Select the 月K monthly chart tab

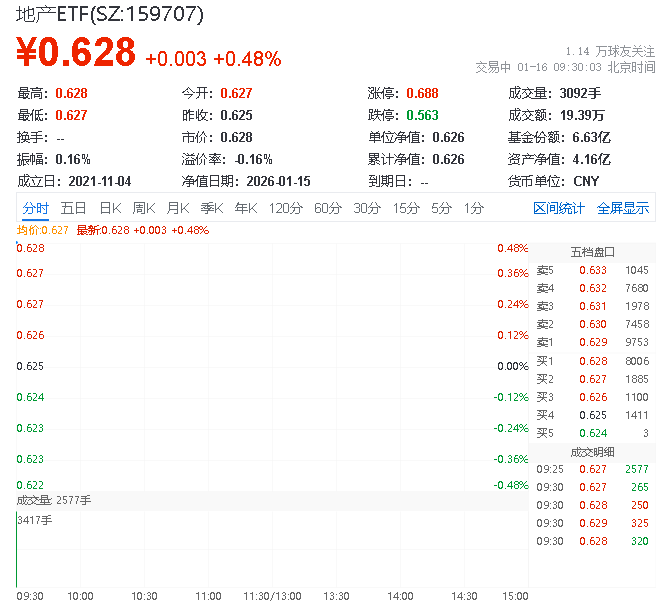pos(178,208)
